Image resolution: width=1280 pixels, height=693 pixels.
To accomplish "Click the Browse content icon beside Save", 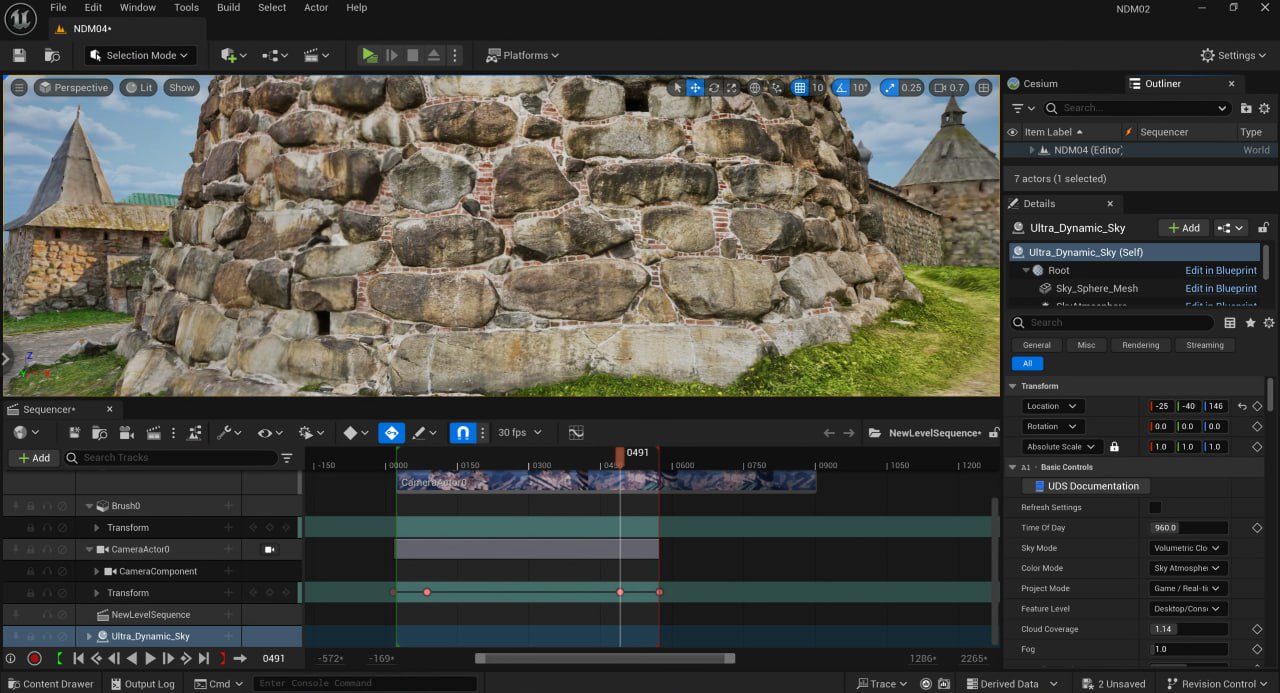I will point(52,55).
